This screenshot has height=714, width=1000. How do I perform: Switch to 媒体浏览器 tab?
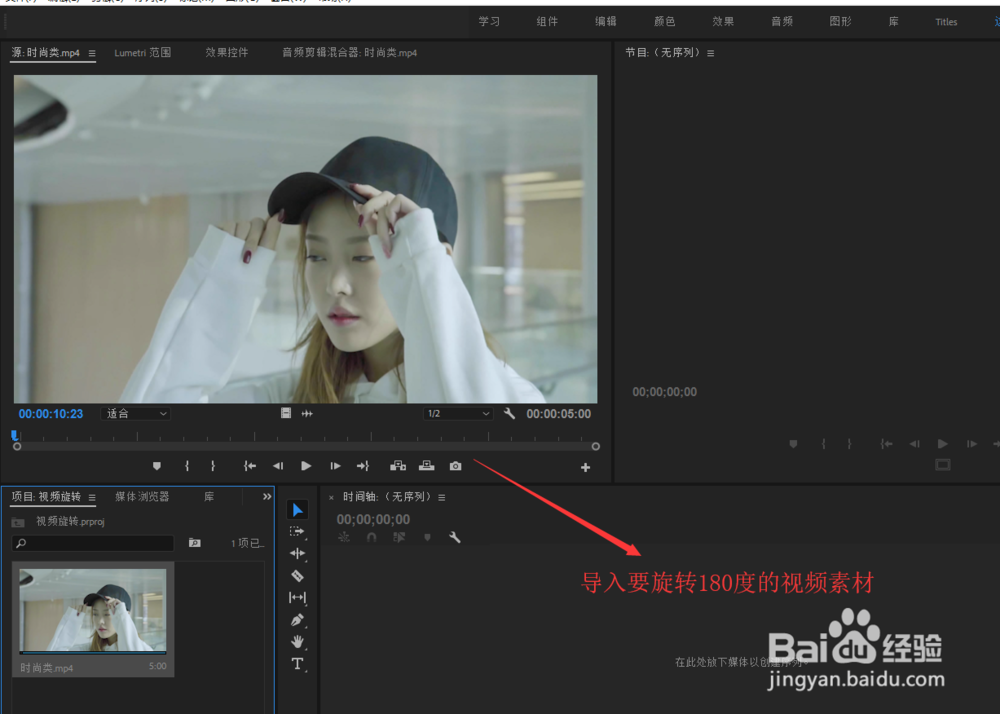(142, 497)
